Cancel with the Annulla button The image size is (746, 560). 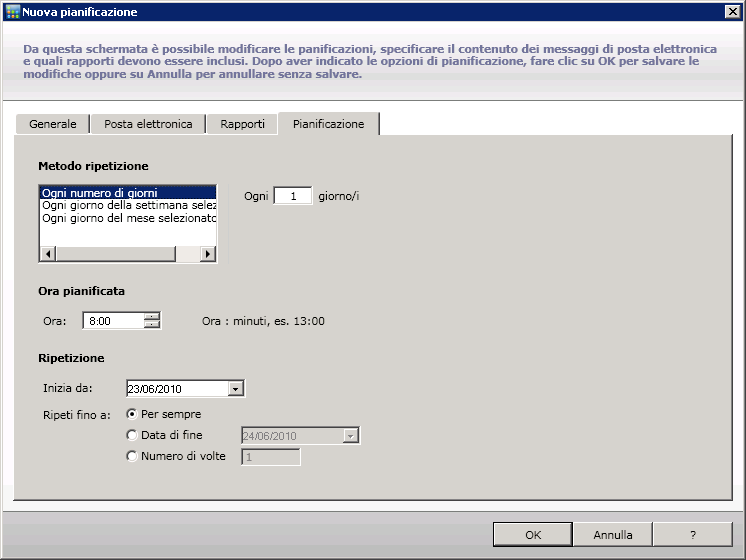coord(613,535)
